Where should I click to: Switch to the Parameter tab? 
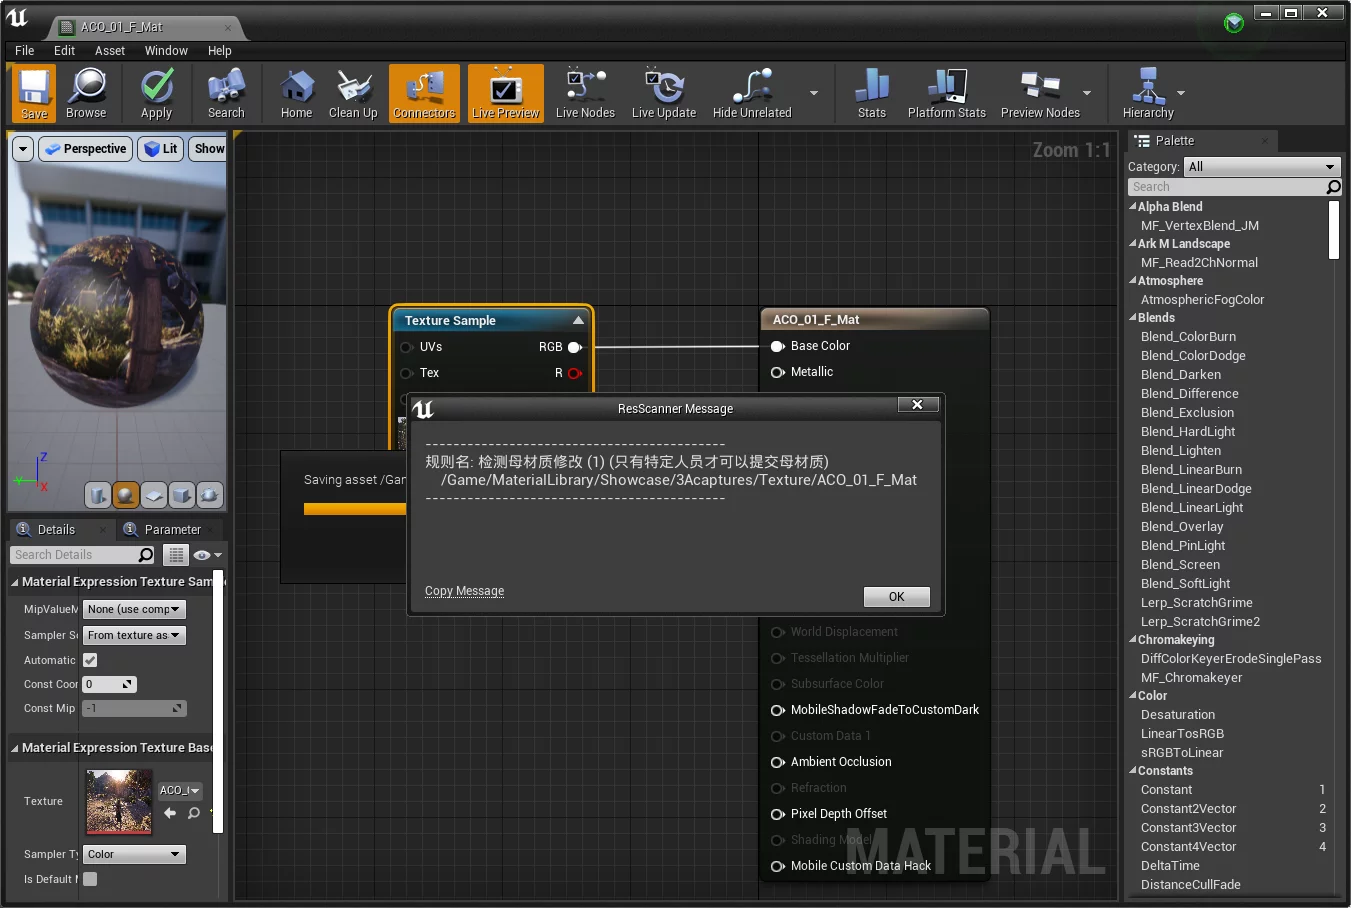pyautogui.click(x=172, y=530)
